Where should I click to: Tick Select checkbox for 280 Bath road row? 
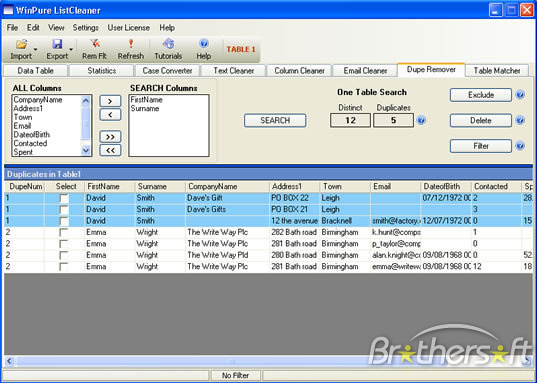(x=64, y=256)
